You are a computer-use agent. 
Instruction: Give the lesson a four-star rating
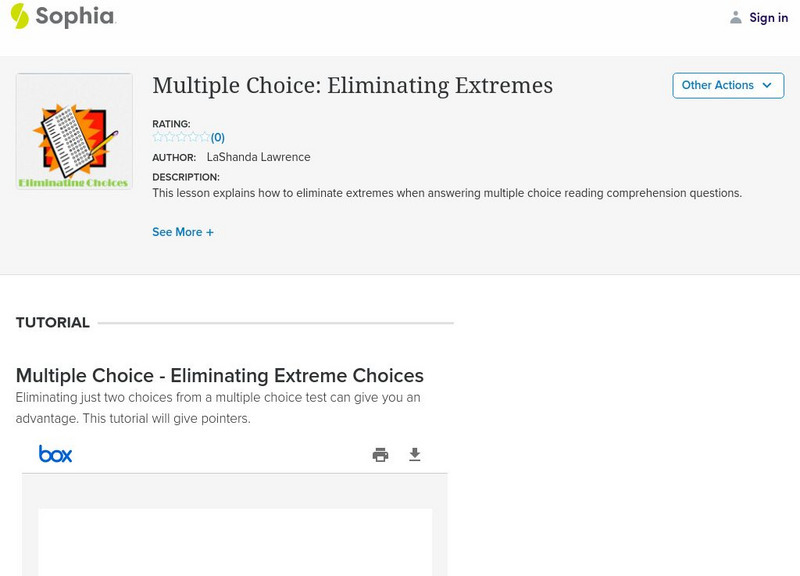(x=193, y=138)
